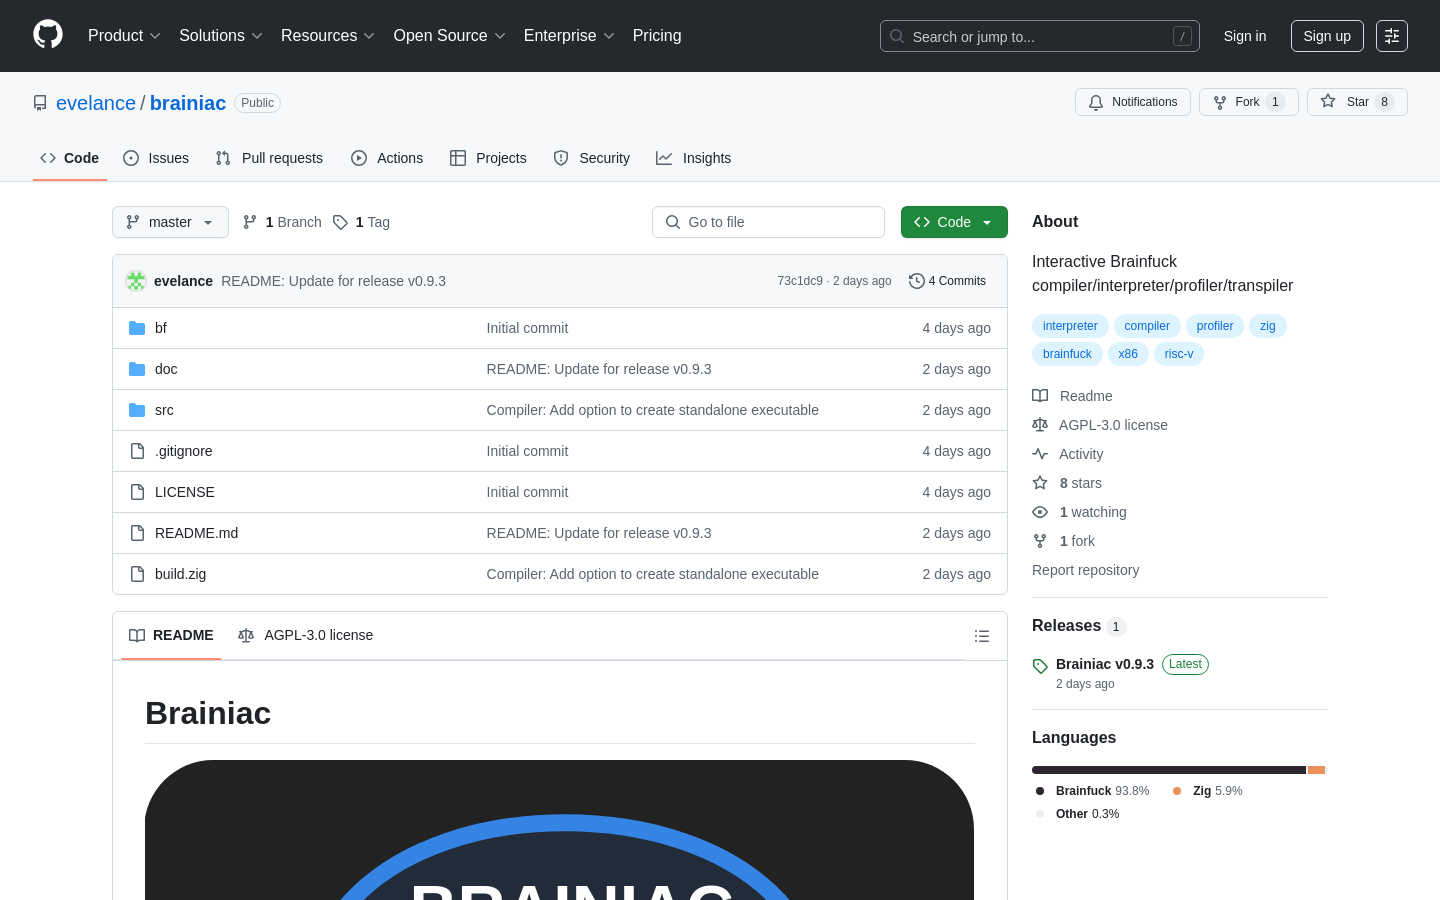
Task: Open the Projects tab
Action: (488, 158)
